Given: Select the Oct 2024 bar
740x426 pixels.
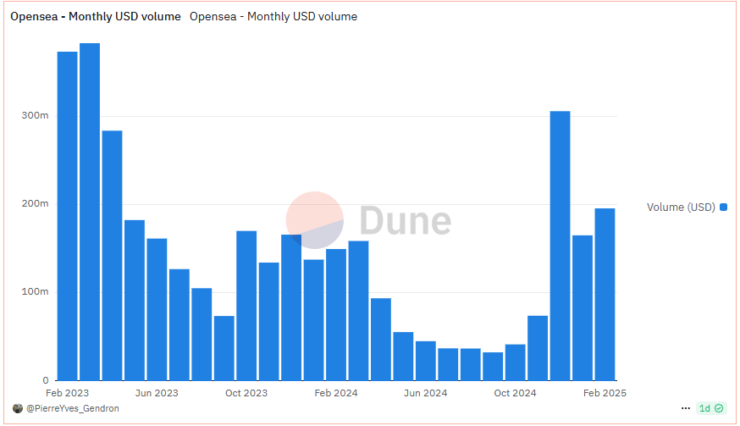Looking at the screenshot, I should [x=515, y=362].
